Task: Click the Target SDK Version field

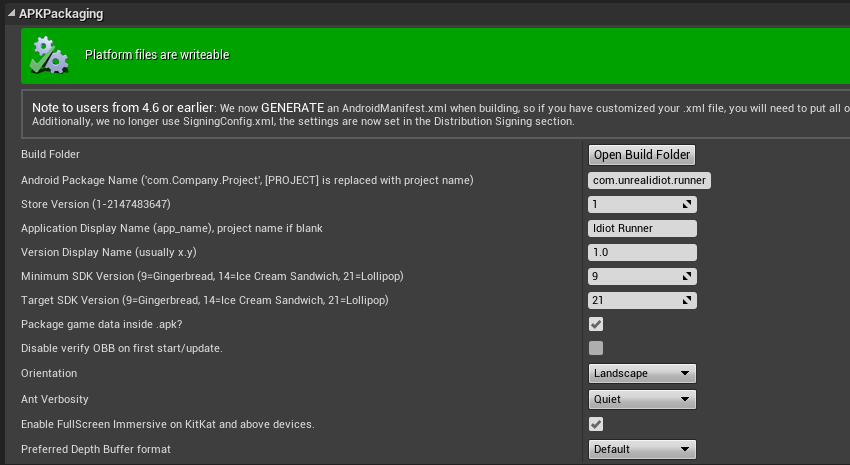Action: pyautogui.click(x=642, y=300)
